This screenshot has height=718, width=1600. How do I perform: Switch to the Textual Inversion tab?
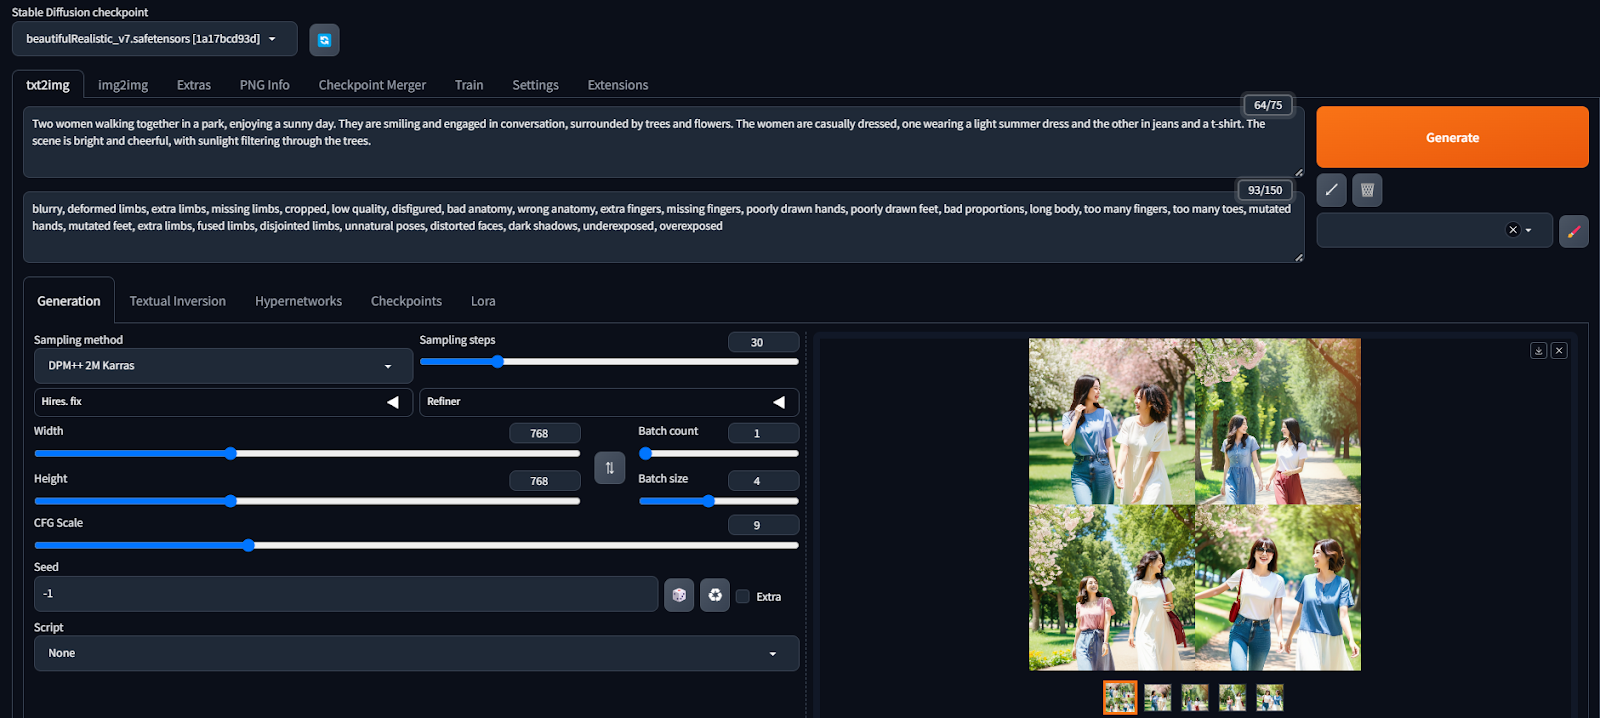click(x=178, y=301)
